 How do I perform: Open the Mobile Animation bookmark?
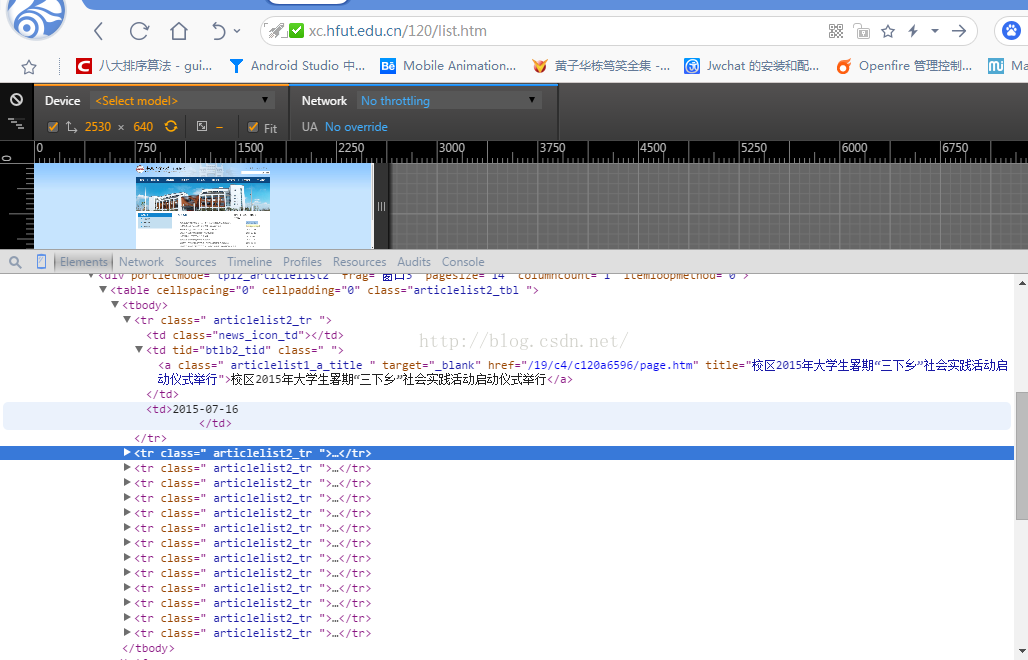coord(448,66)
